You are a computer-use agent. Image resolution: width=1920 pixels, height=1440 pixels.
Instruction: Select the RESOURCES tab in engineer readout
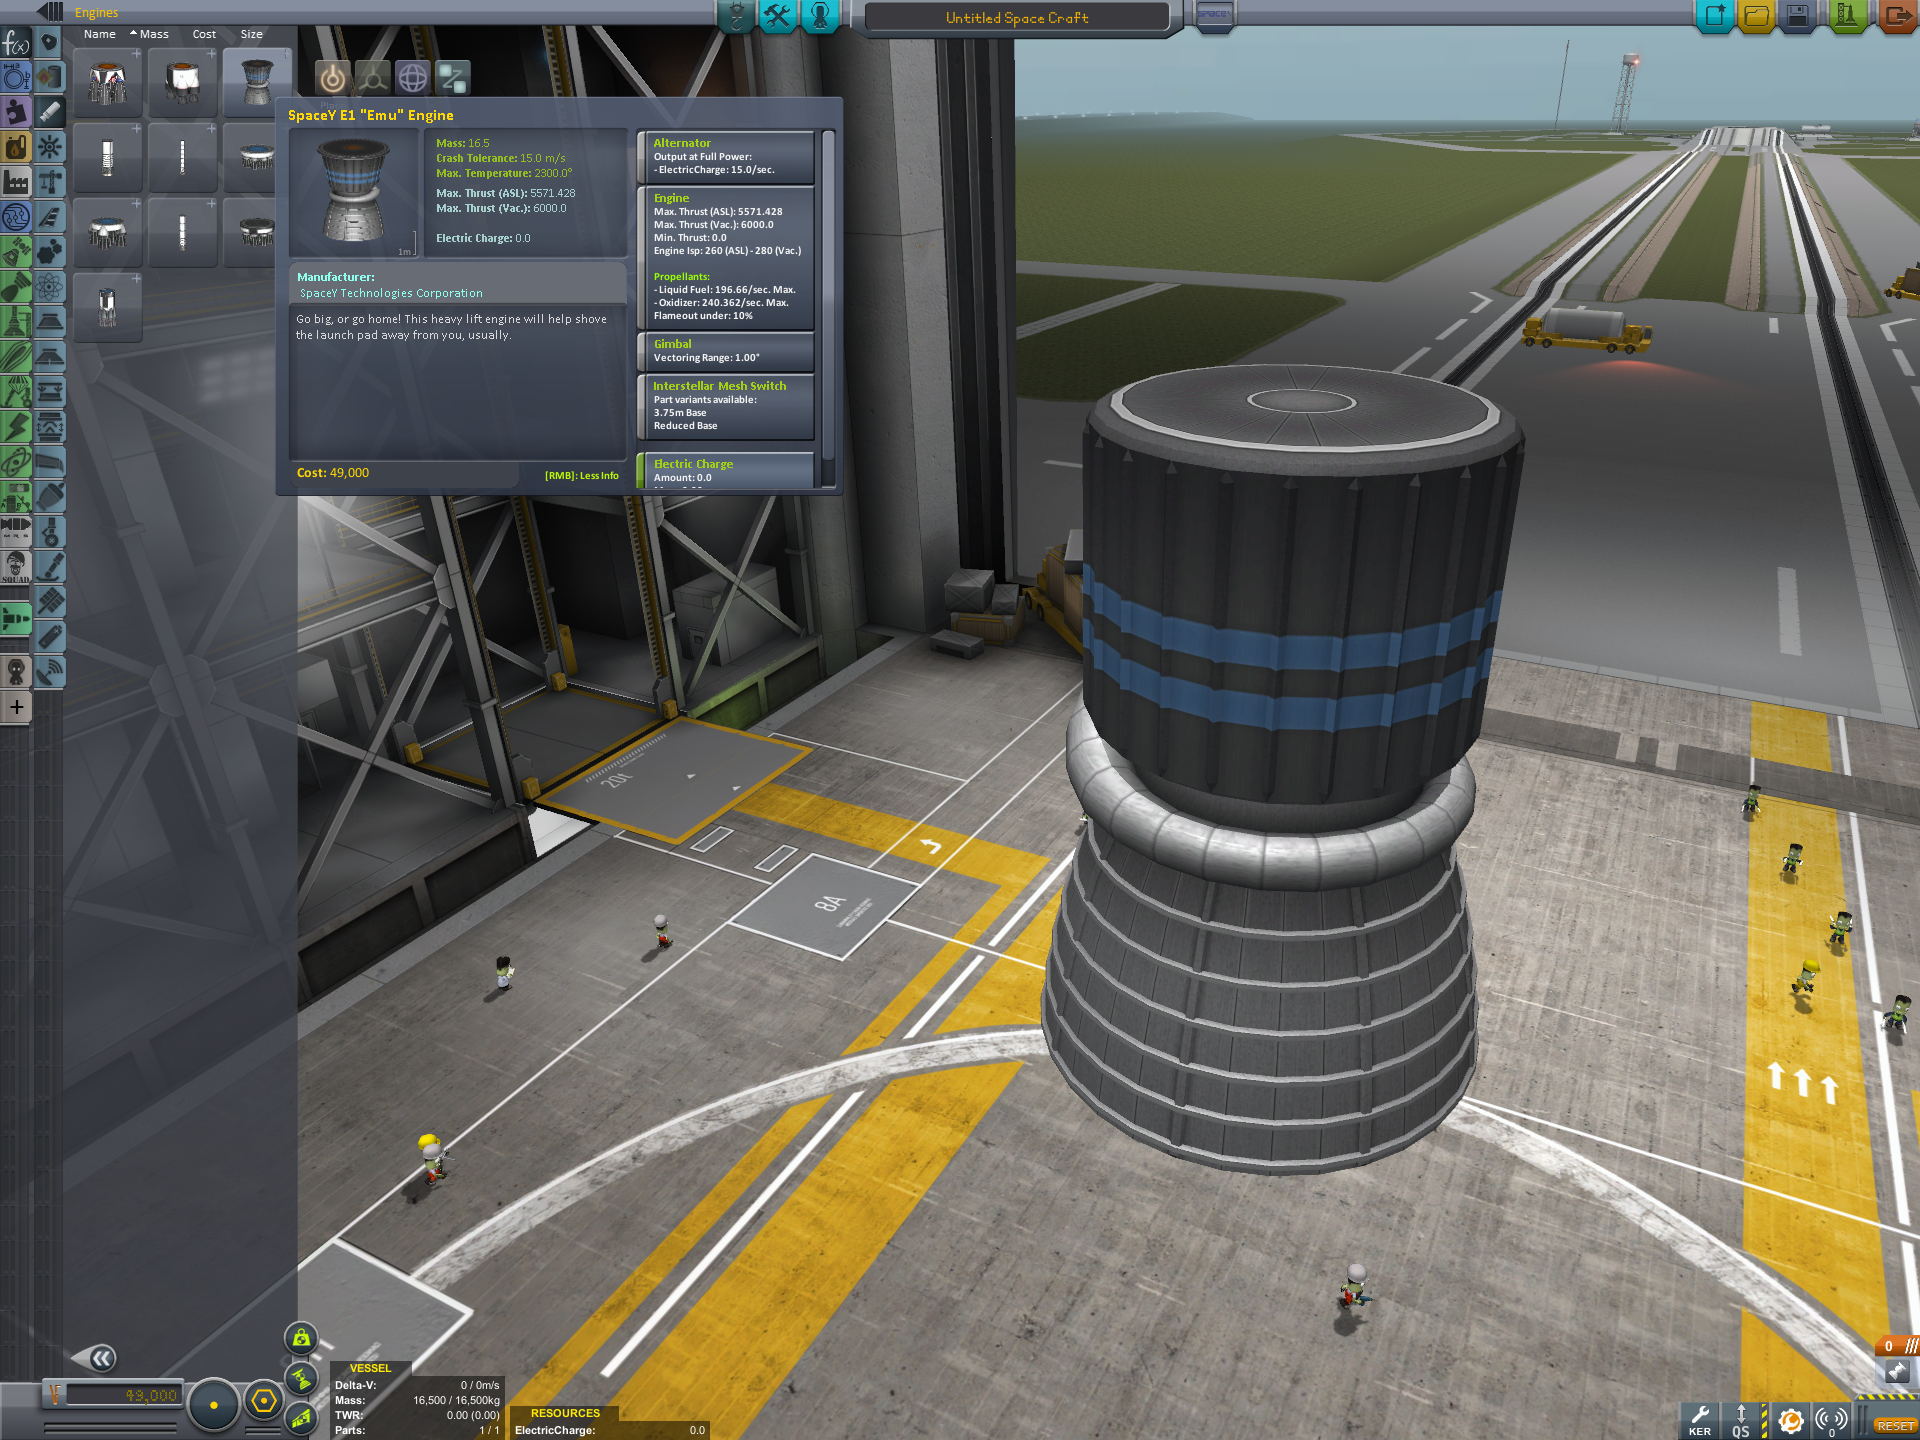click(x=565, y=1413)
